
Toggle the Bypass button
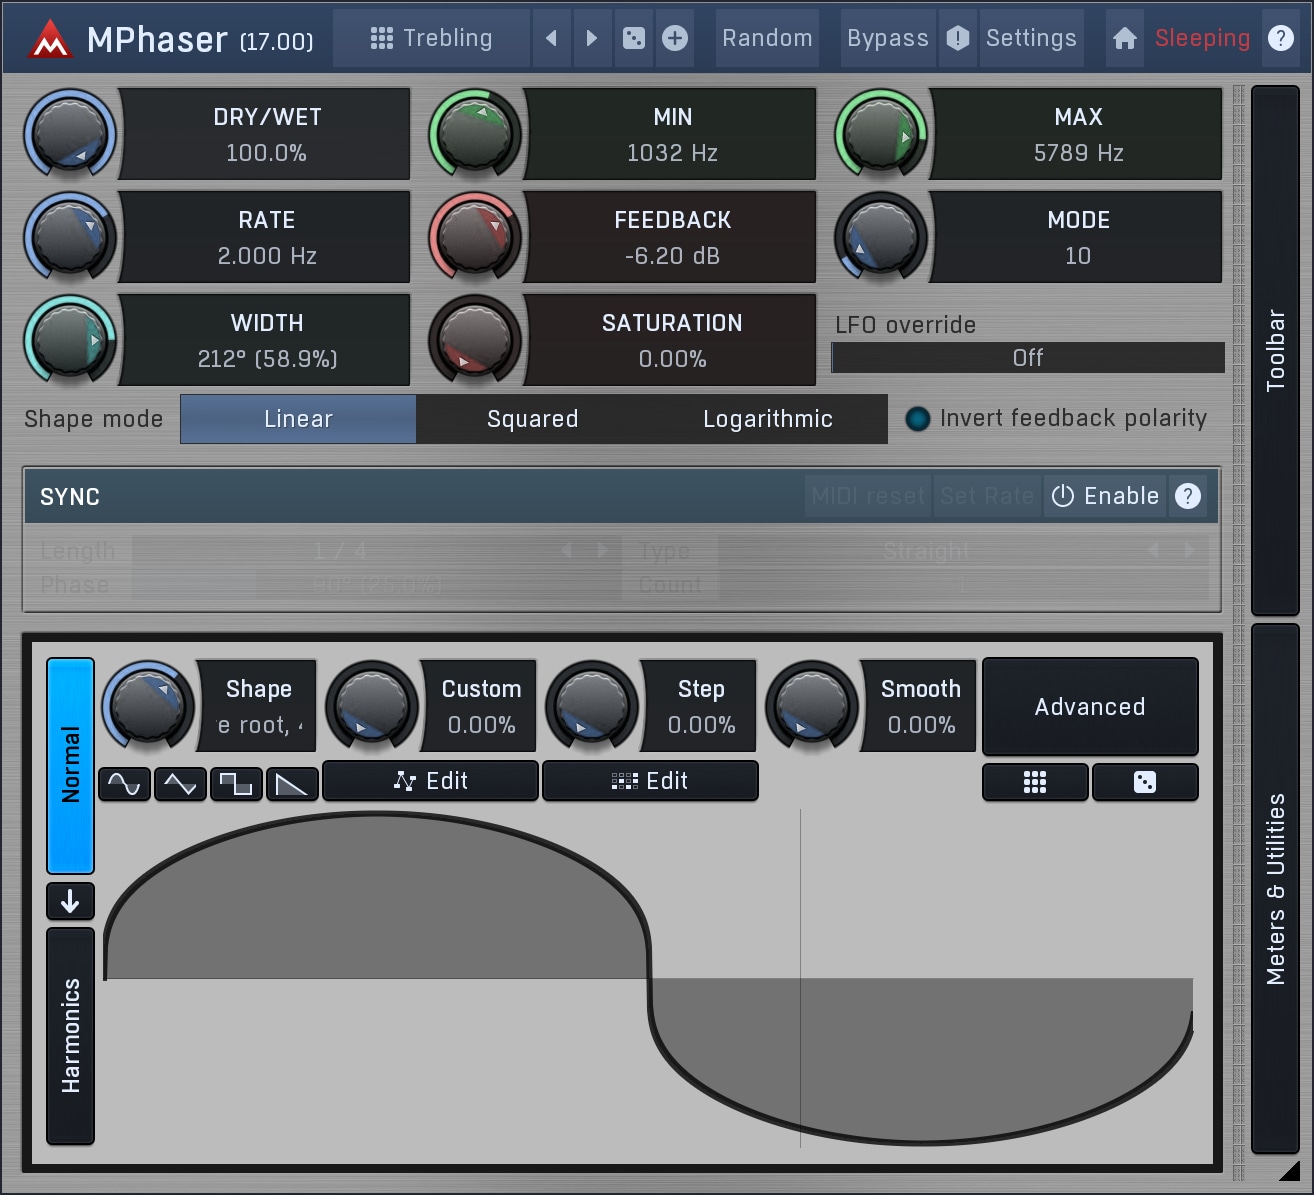coord(887,38)
